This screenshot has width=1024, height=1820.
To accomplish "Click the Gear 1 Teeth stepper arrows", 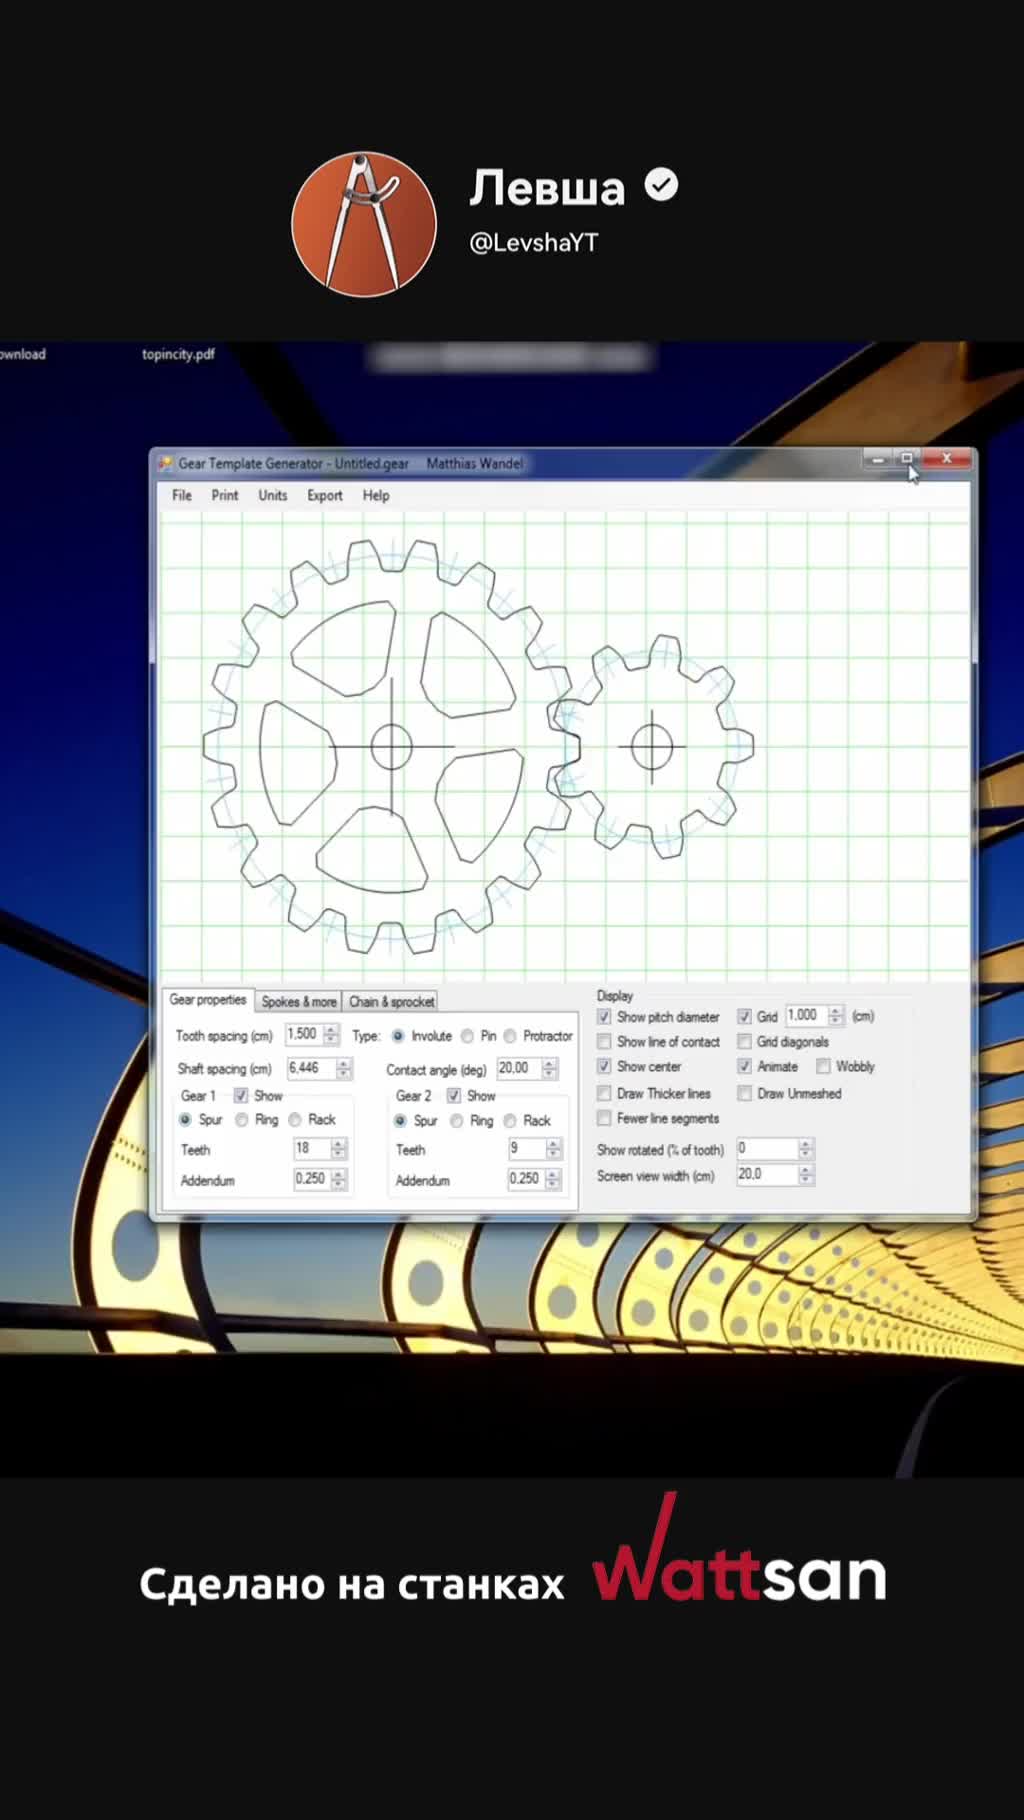I will coord(339,1149).
